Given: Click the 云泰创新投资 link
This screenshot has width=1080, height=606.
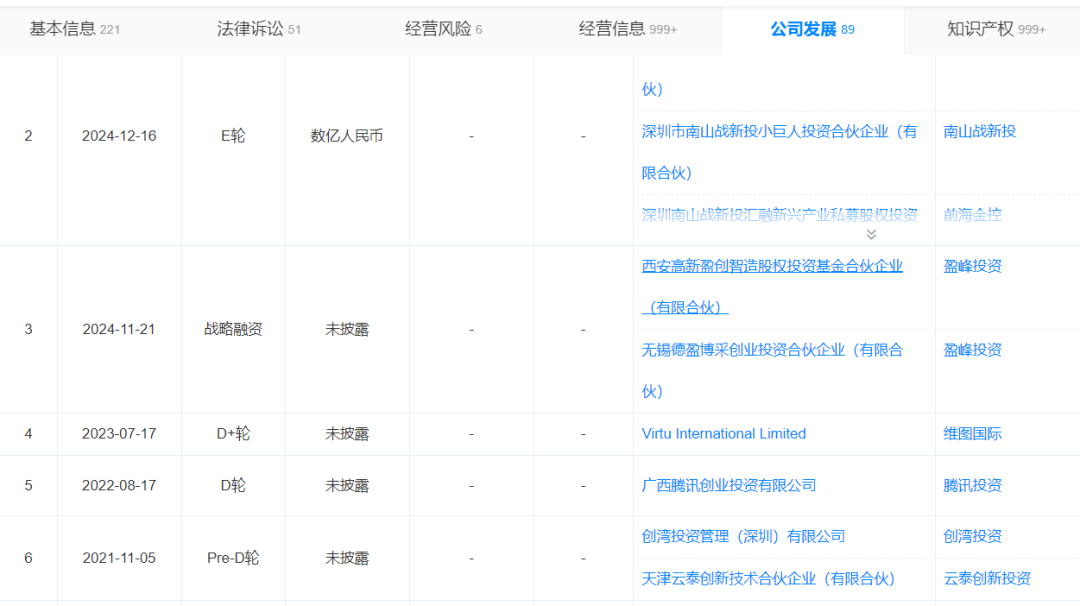Looking at the screenshot, I should tap(986, 578).
